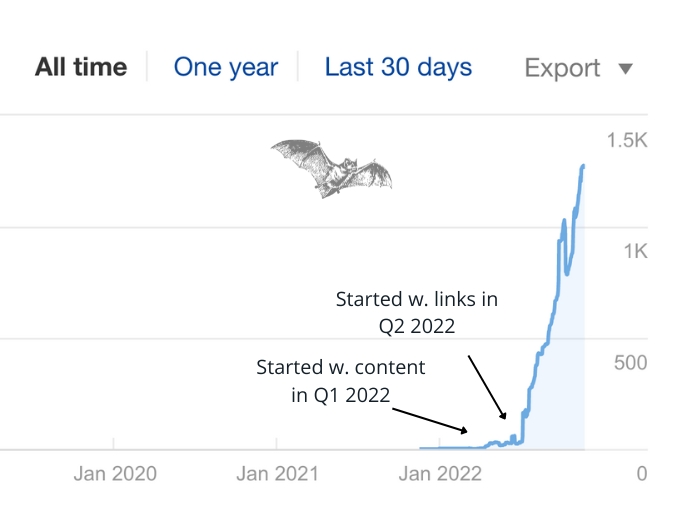The height and width of the screenshot is (516, 682).
Task: Click the dip in the line near 1K
Action: click(x=567, y=273)
